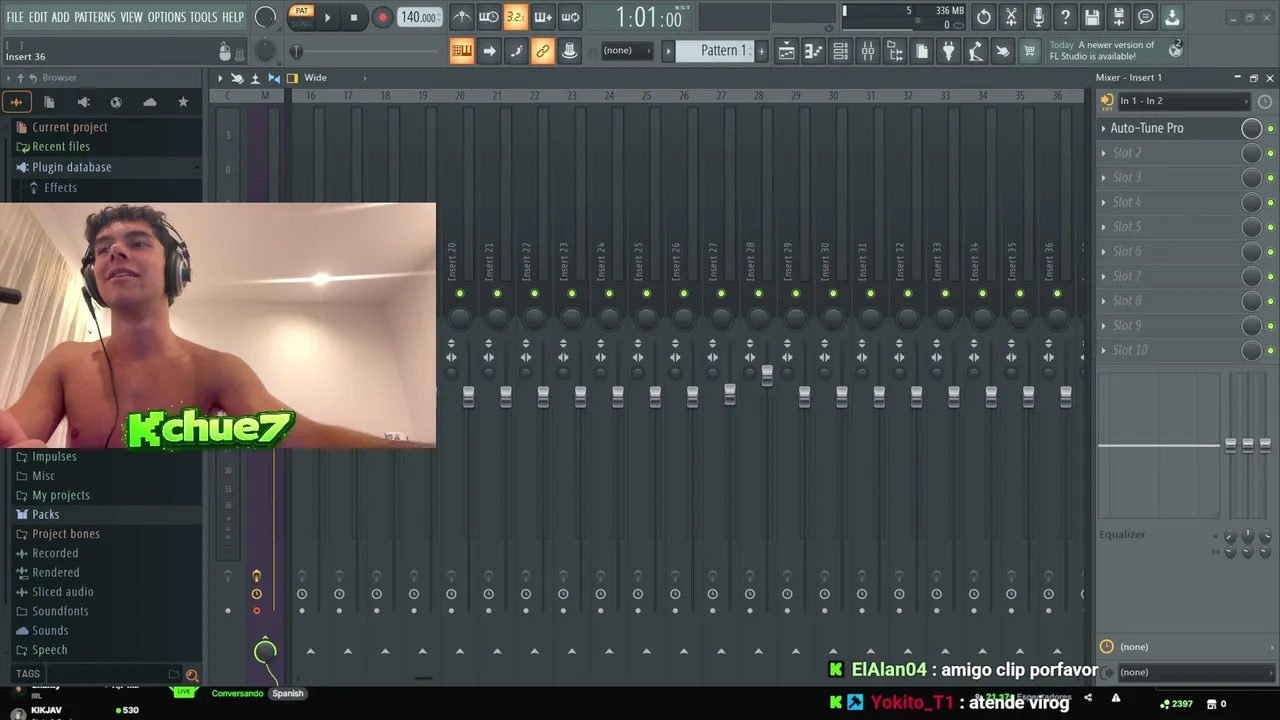This screenshot has height=720, width=1280.
Task: Toggle auto scrolling arrow icon
Action: click(x=489, y=51)
